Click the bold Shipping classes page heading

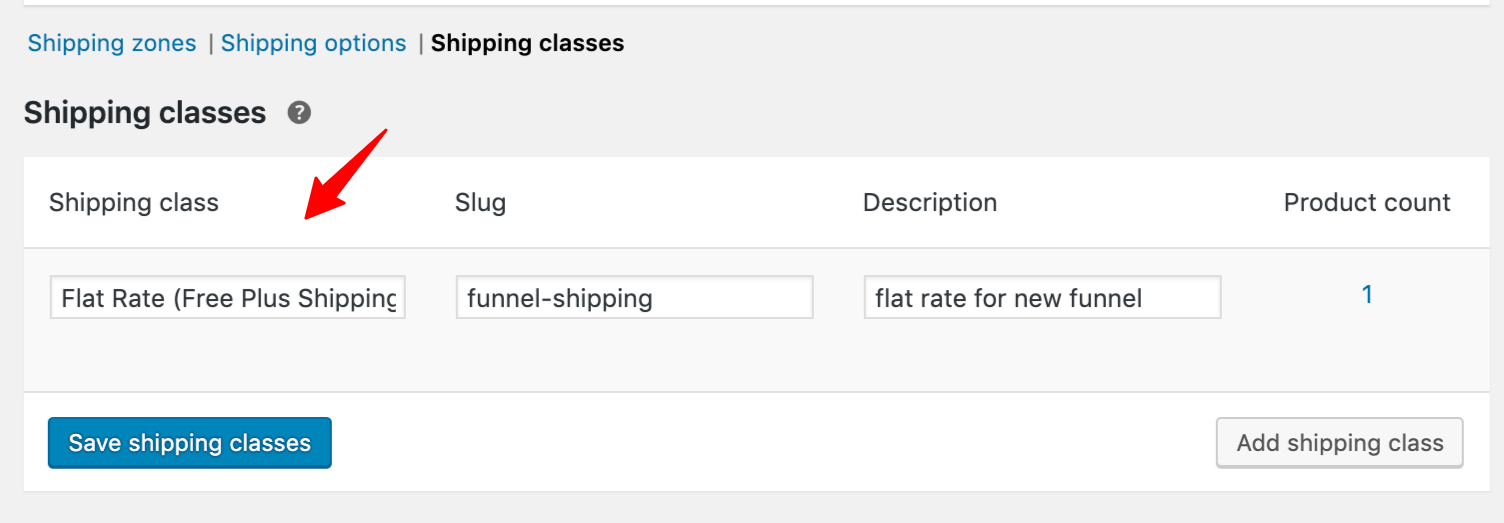coord(145,113)
